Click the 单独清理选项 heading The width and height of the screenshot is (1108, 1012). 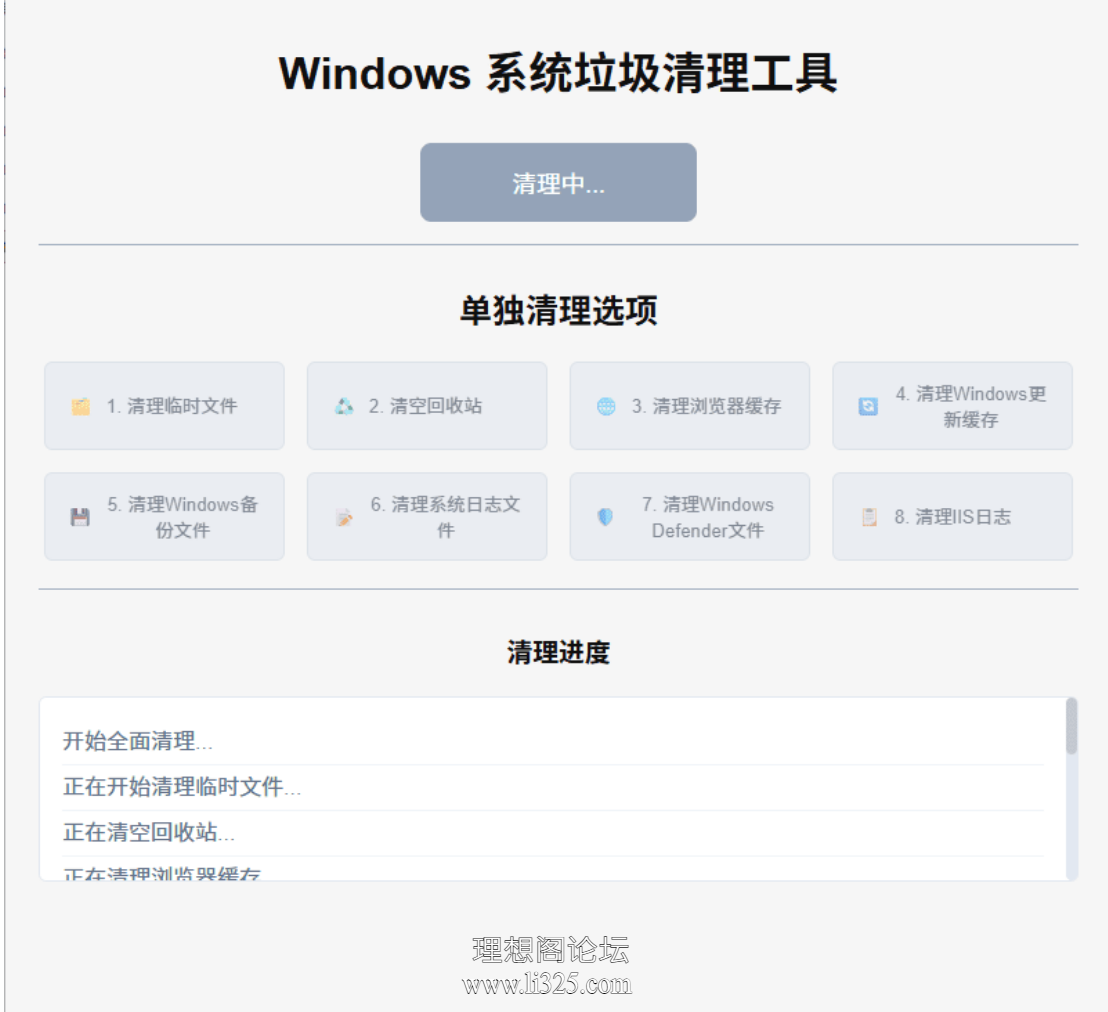point(558,311)
